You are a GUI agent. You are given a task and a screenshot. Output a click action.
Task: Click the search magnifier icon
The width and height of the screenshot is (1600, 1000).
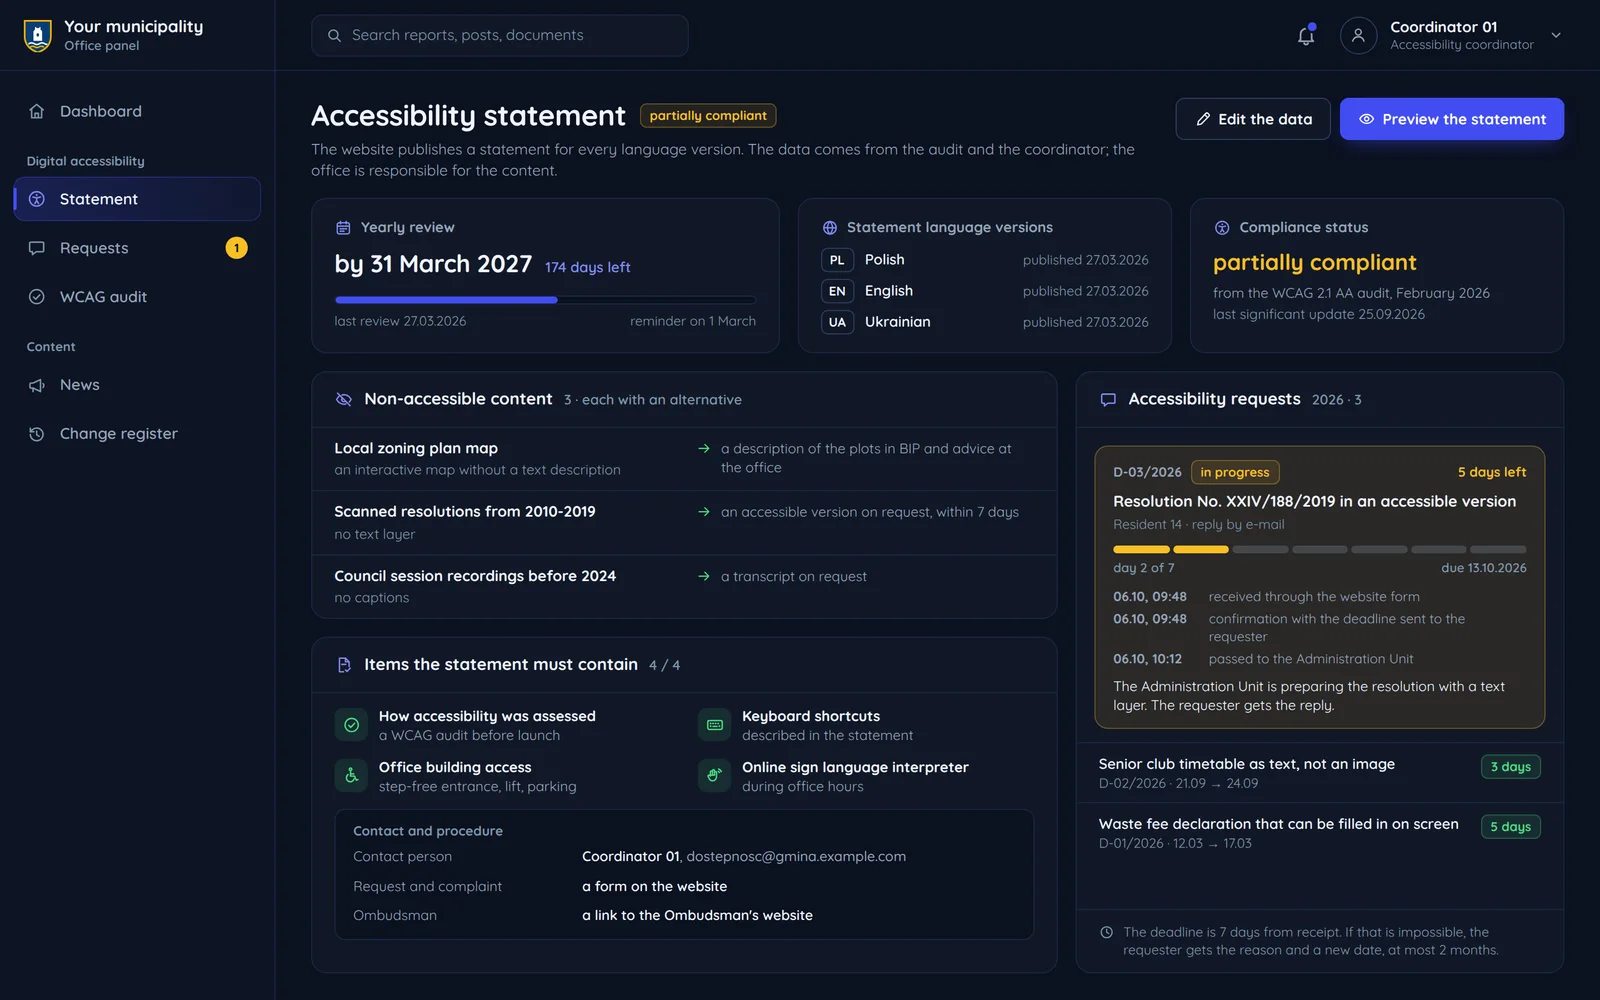tap(334, 35)
